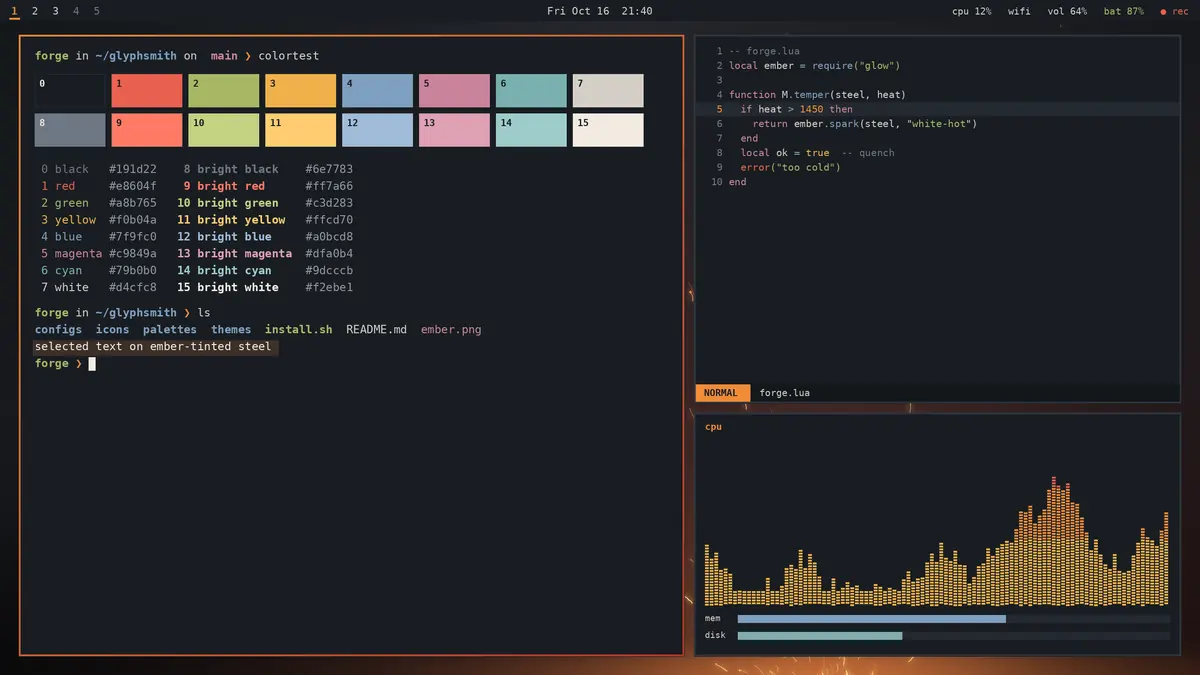Click the mem usage bar

coord(953,619)
